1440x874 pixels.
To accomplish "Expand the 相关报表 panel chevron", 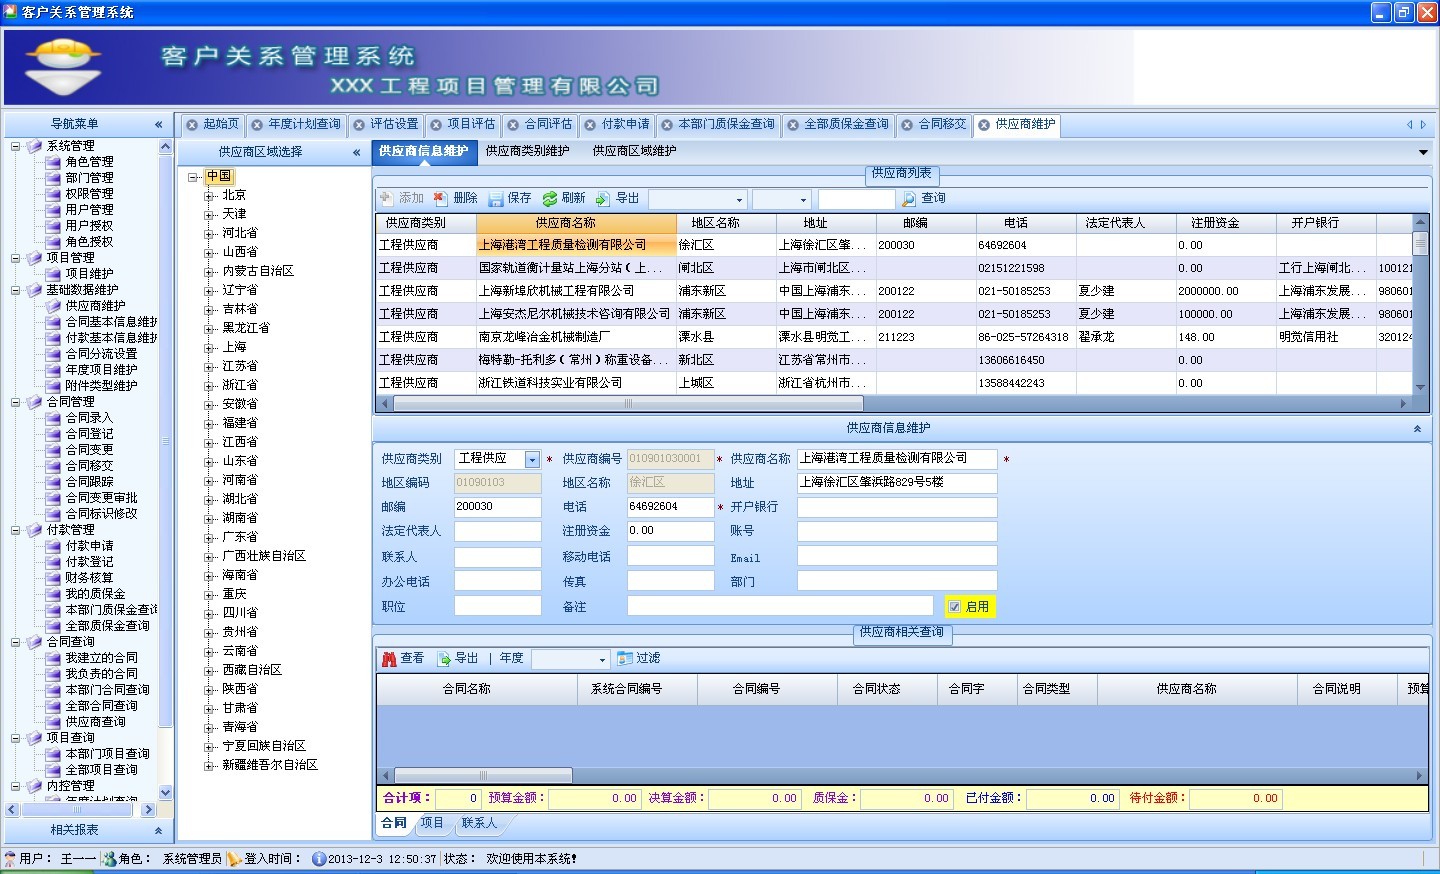I will pyautogui.click(x=158, y=831).
